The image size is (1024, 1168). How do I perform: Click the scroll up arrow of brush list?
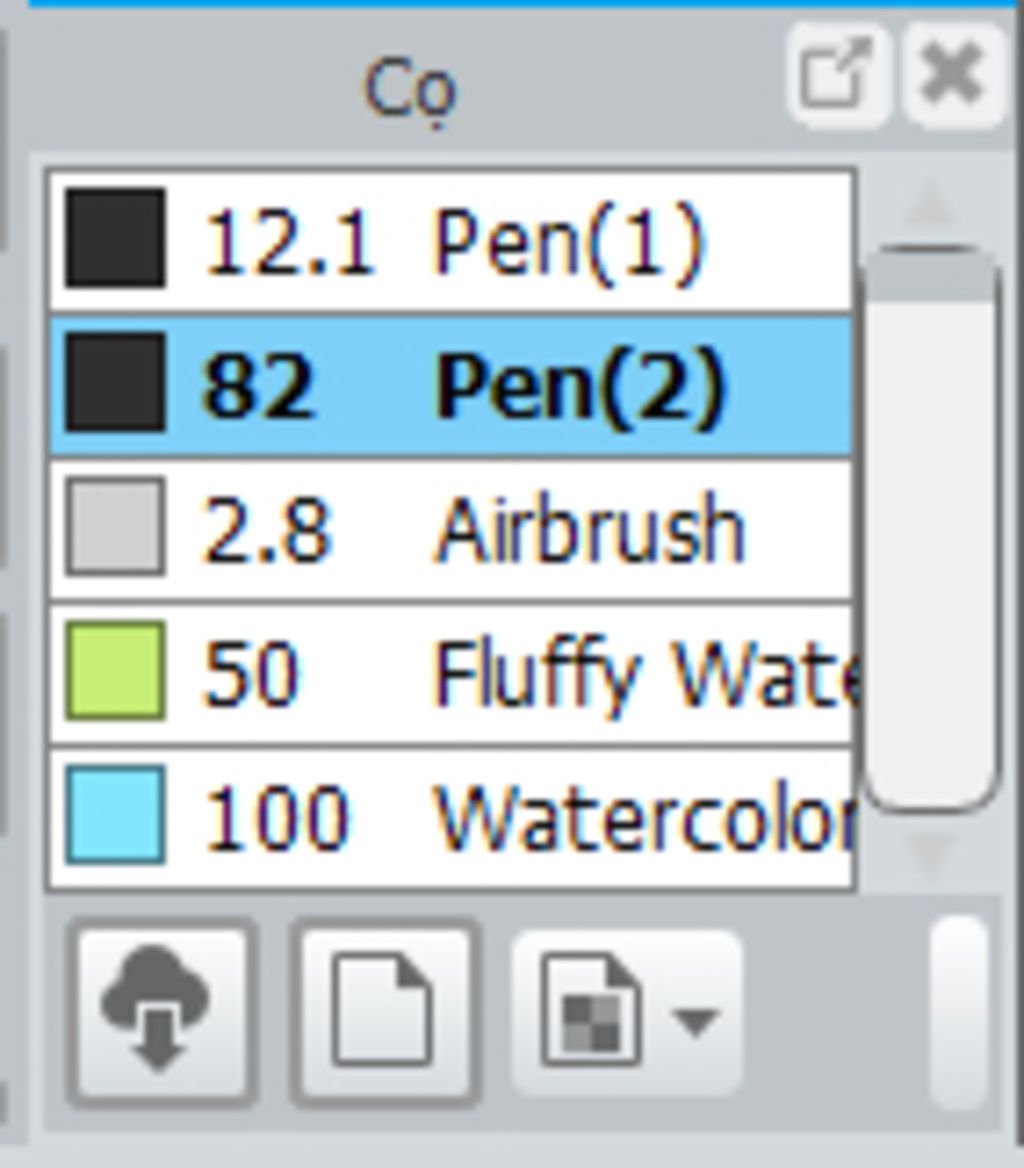coord(930,205)
